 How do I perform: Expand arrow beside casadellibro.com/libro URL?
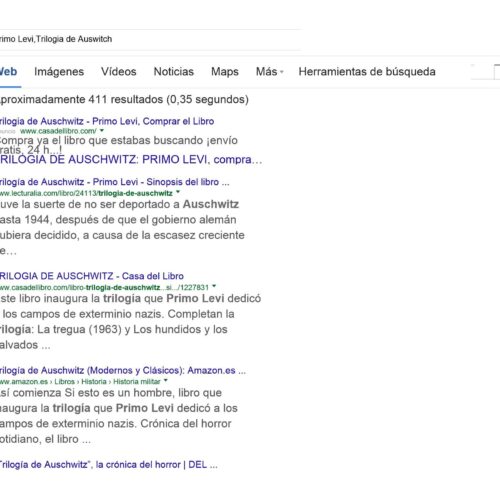click(x=214, y=286)
